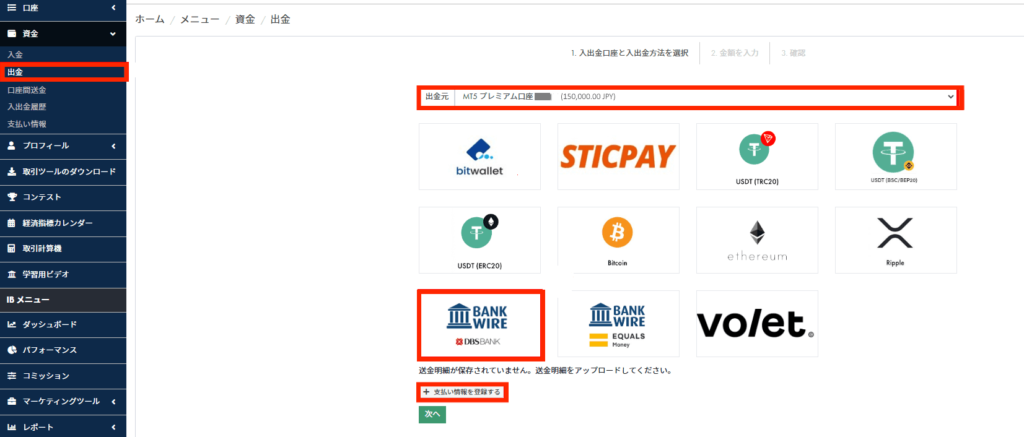Screen dimensions: 1024x437
Task: Click the メニュー breadcrumb link
Action: [x=200, y=20]
